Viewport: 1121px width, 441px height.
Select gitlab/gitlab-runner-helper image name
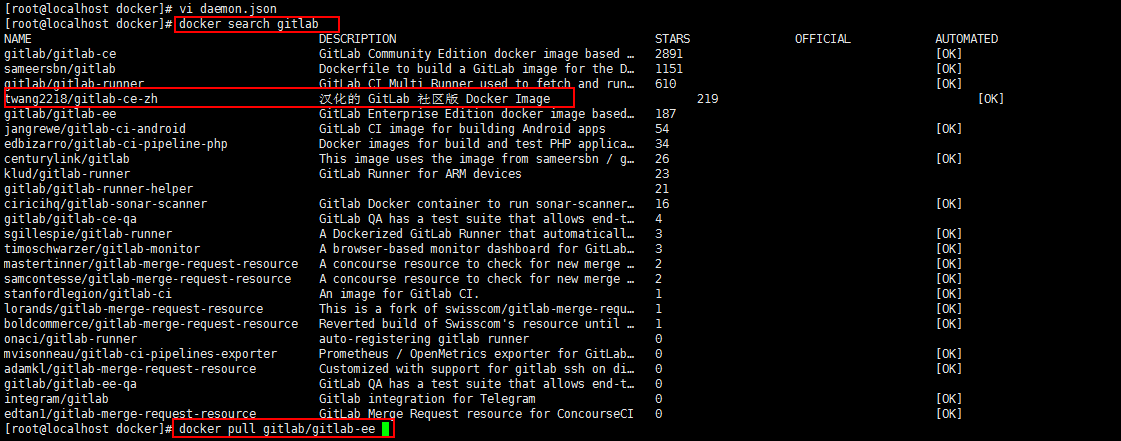(99, 189)
